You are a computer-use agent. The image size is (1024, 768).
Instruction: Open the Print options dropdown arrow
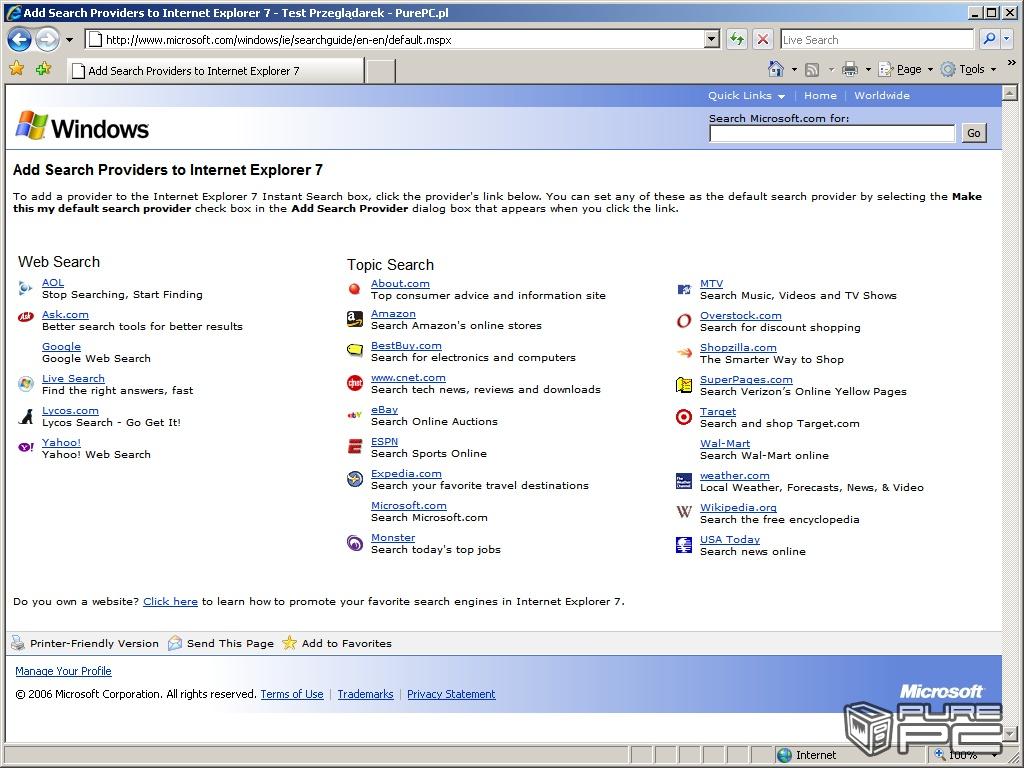click(868, 69)
